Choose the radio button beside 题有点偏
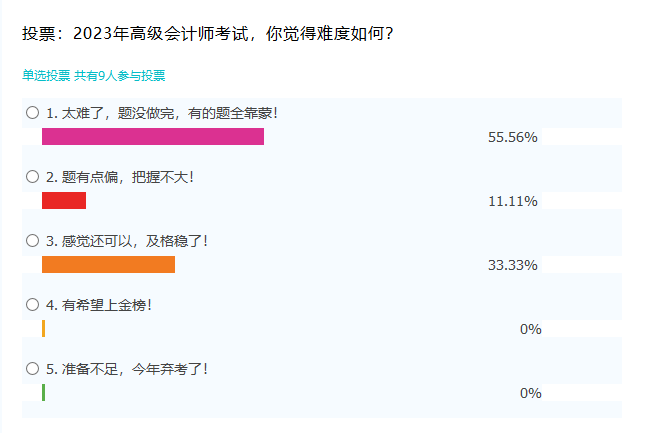This screenshot has height=433, width=649. coord(32,177)
